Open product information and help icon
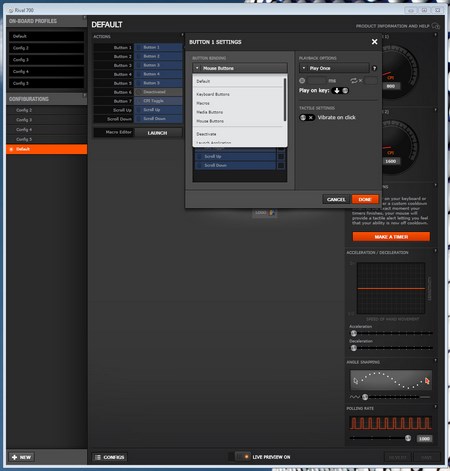 coord(435,26)
